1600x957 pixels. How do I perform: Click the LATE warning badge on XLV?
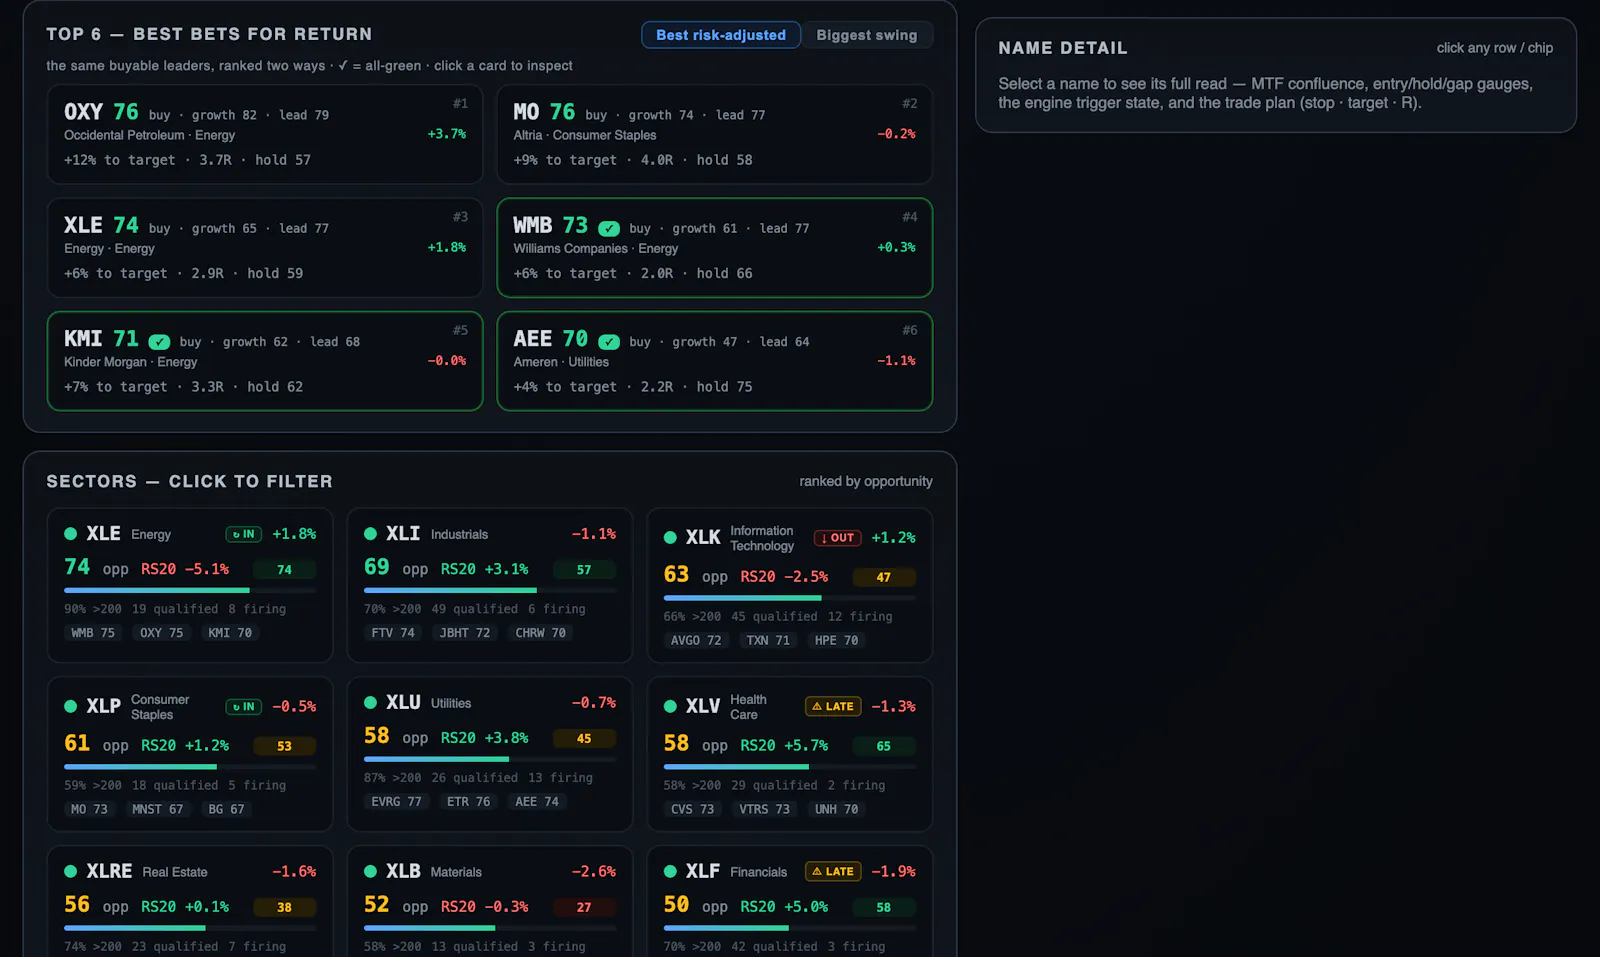point(833,706)
